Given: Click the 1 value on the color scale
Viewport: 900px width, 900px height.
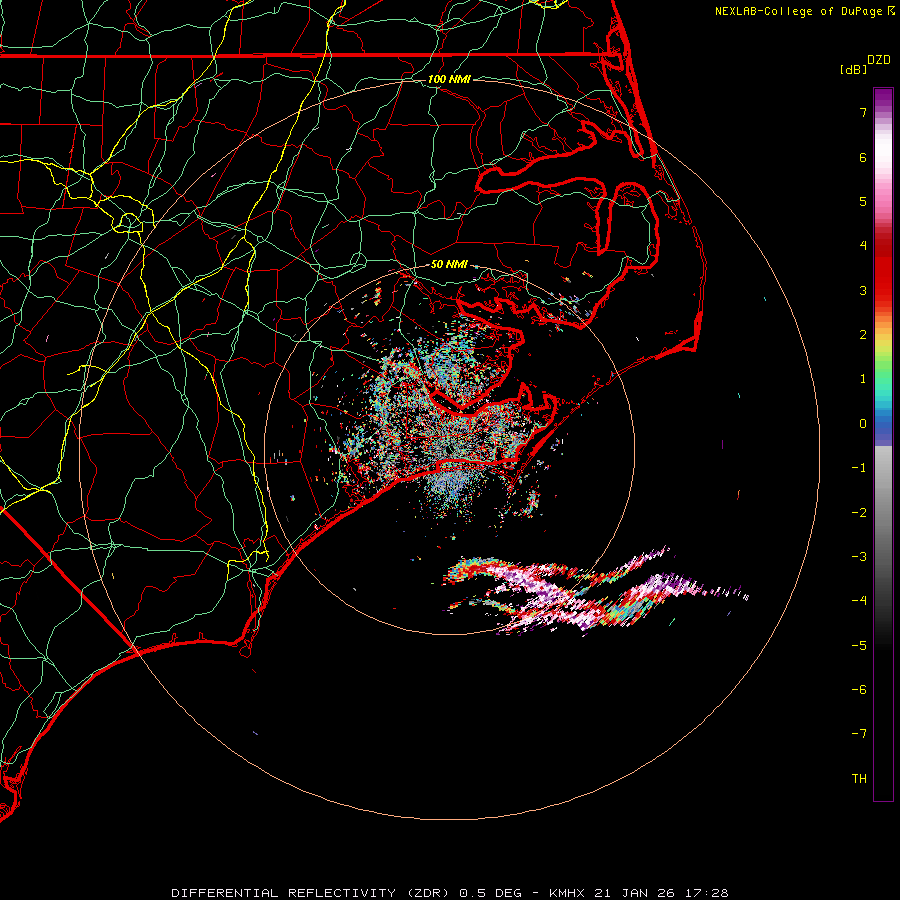Looking at the screenshot, I should [x=863, y=379].
